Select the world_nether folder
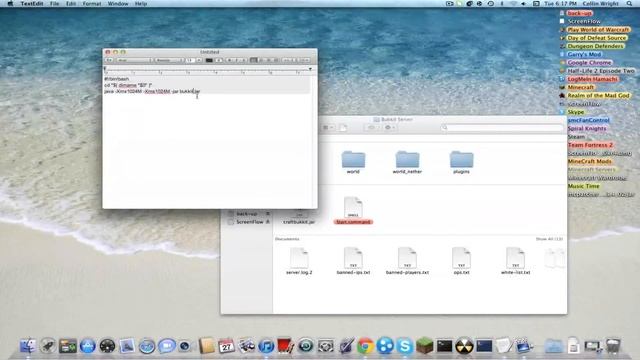 click(x=407, y=162)
